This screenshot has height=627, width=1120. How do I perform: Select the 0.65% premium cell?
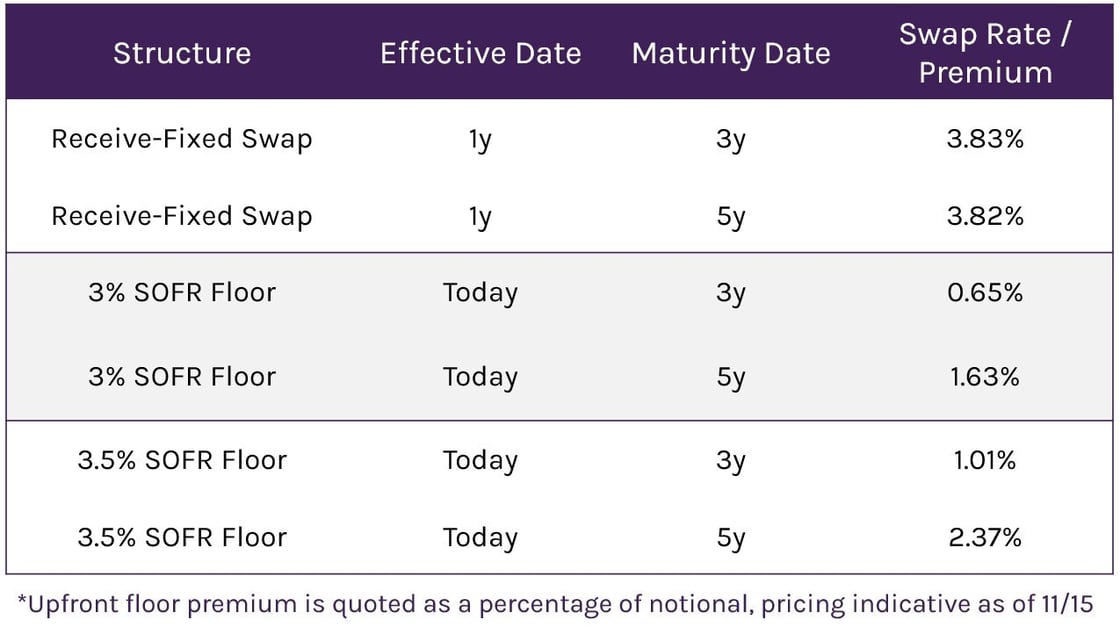coord(985,293)
